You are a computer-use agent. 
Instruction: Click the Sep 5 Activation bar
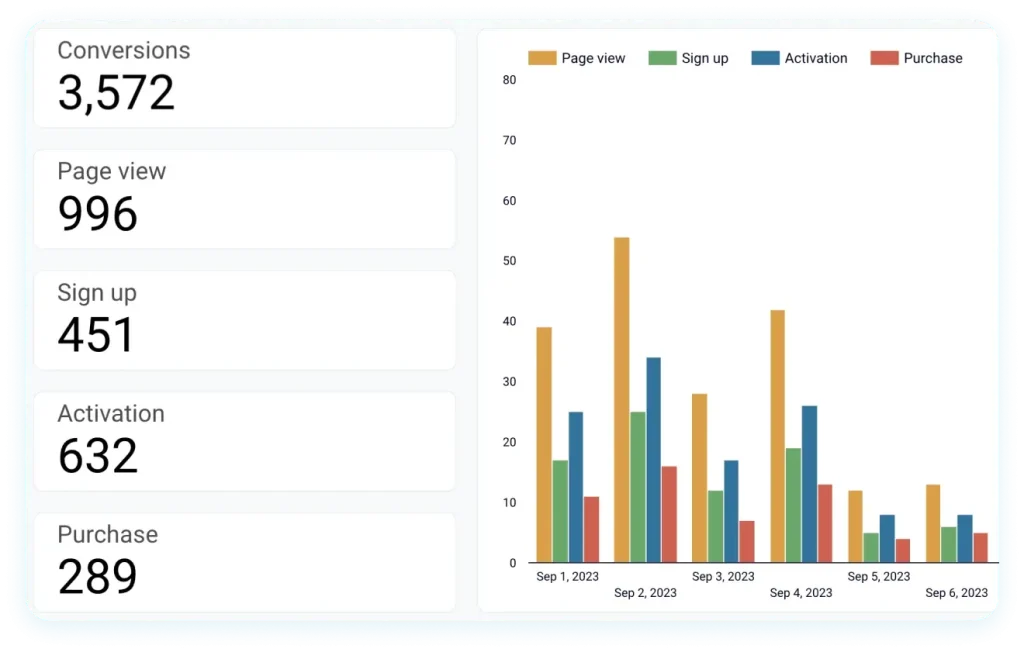pos(886,539)
